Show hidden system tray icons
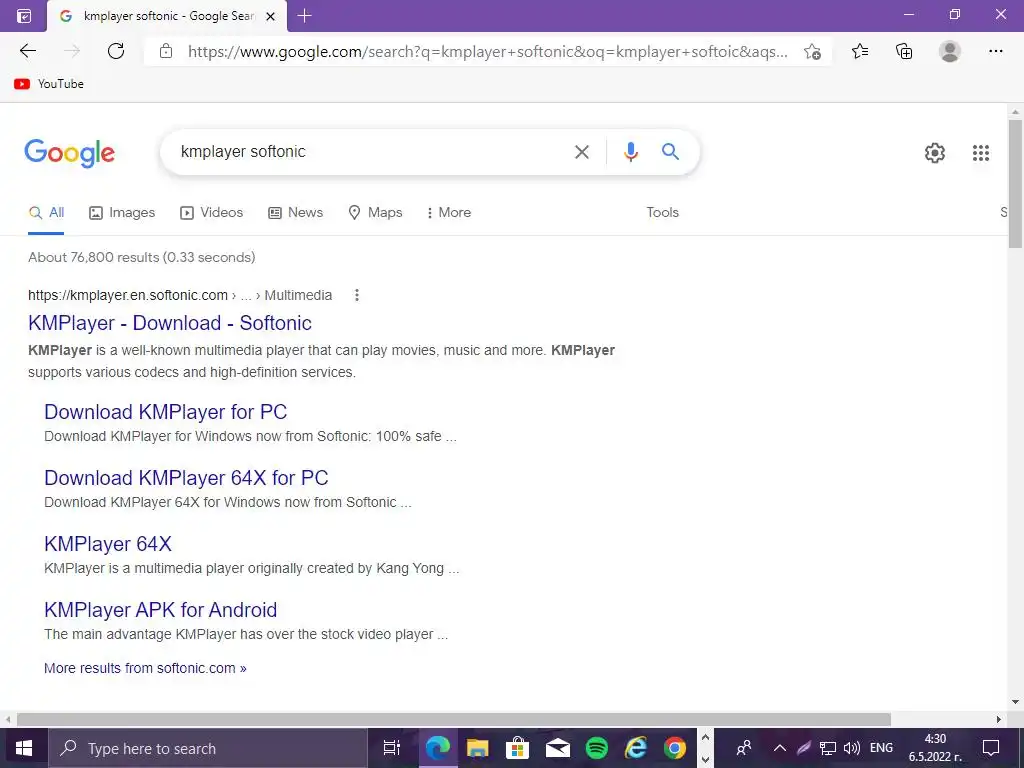 (x=779, y=748)
